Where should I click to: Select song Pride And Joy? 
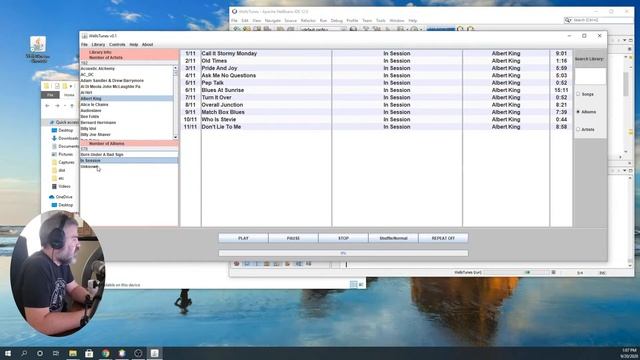(x=219, y=68)
